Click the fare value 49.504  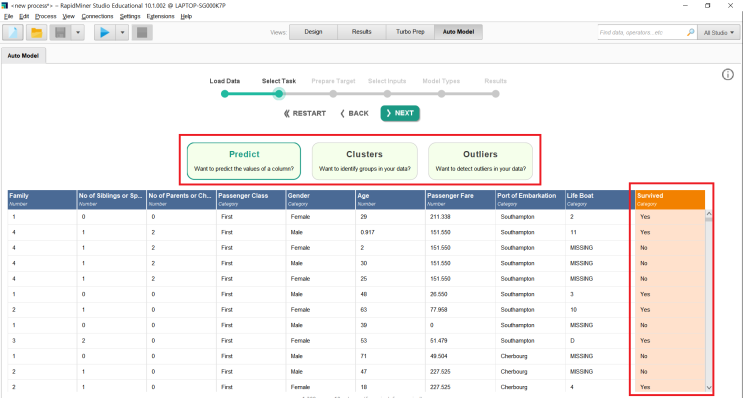(x=439, y=356)
